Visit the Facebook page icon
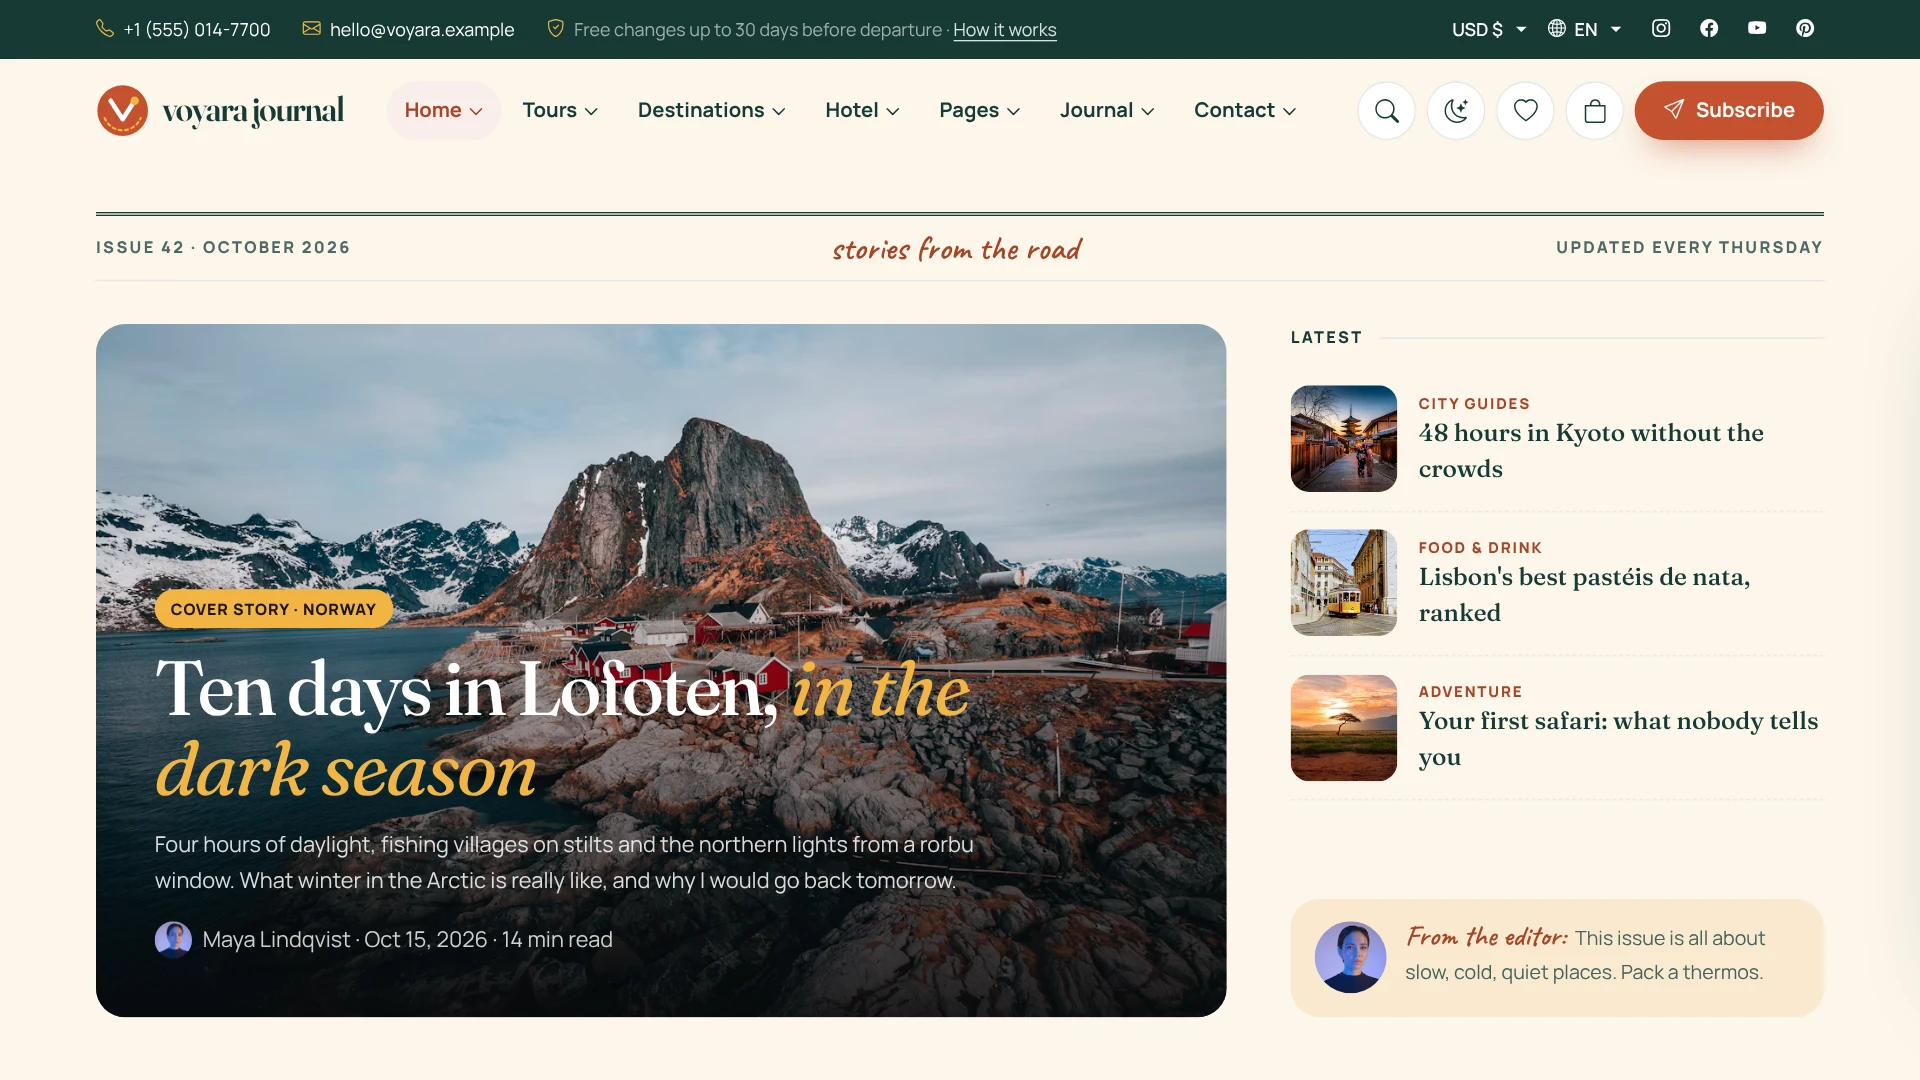This screenshot has width=1920, height=1080. click(1709, 29)
